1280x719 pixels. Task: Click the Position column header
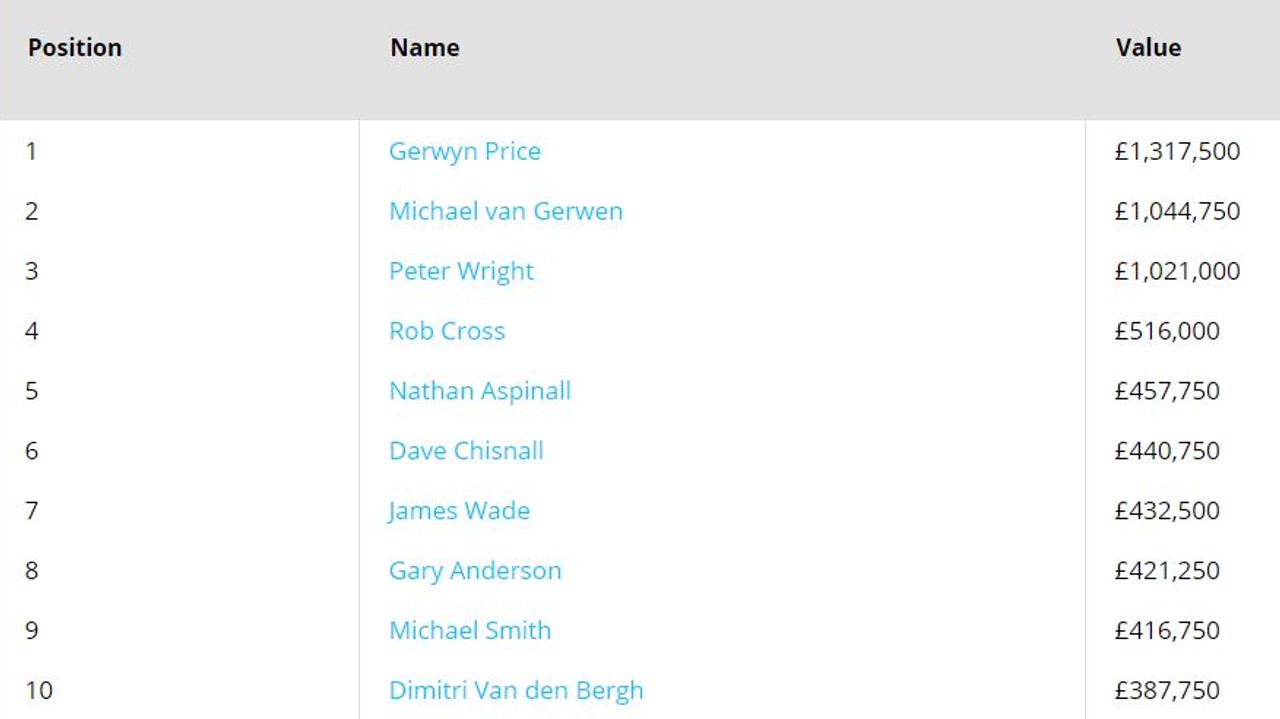pyautogui.click(x=75, y=48)
